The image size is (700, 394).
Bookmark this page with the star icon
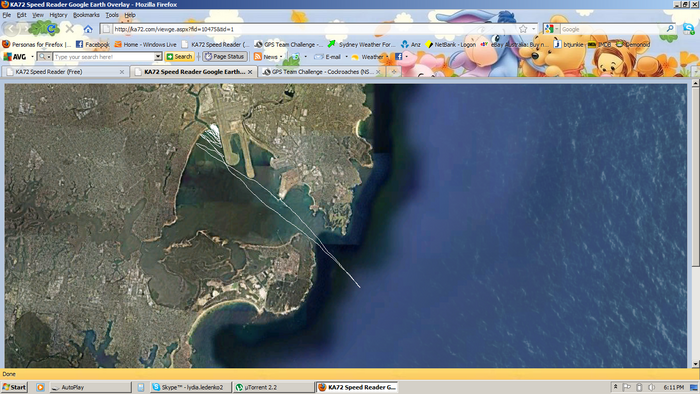pos(523,29)
